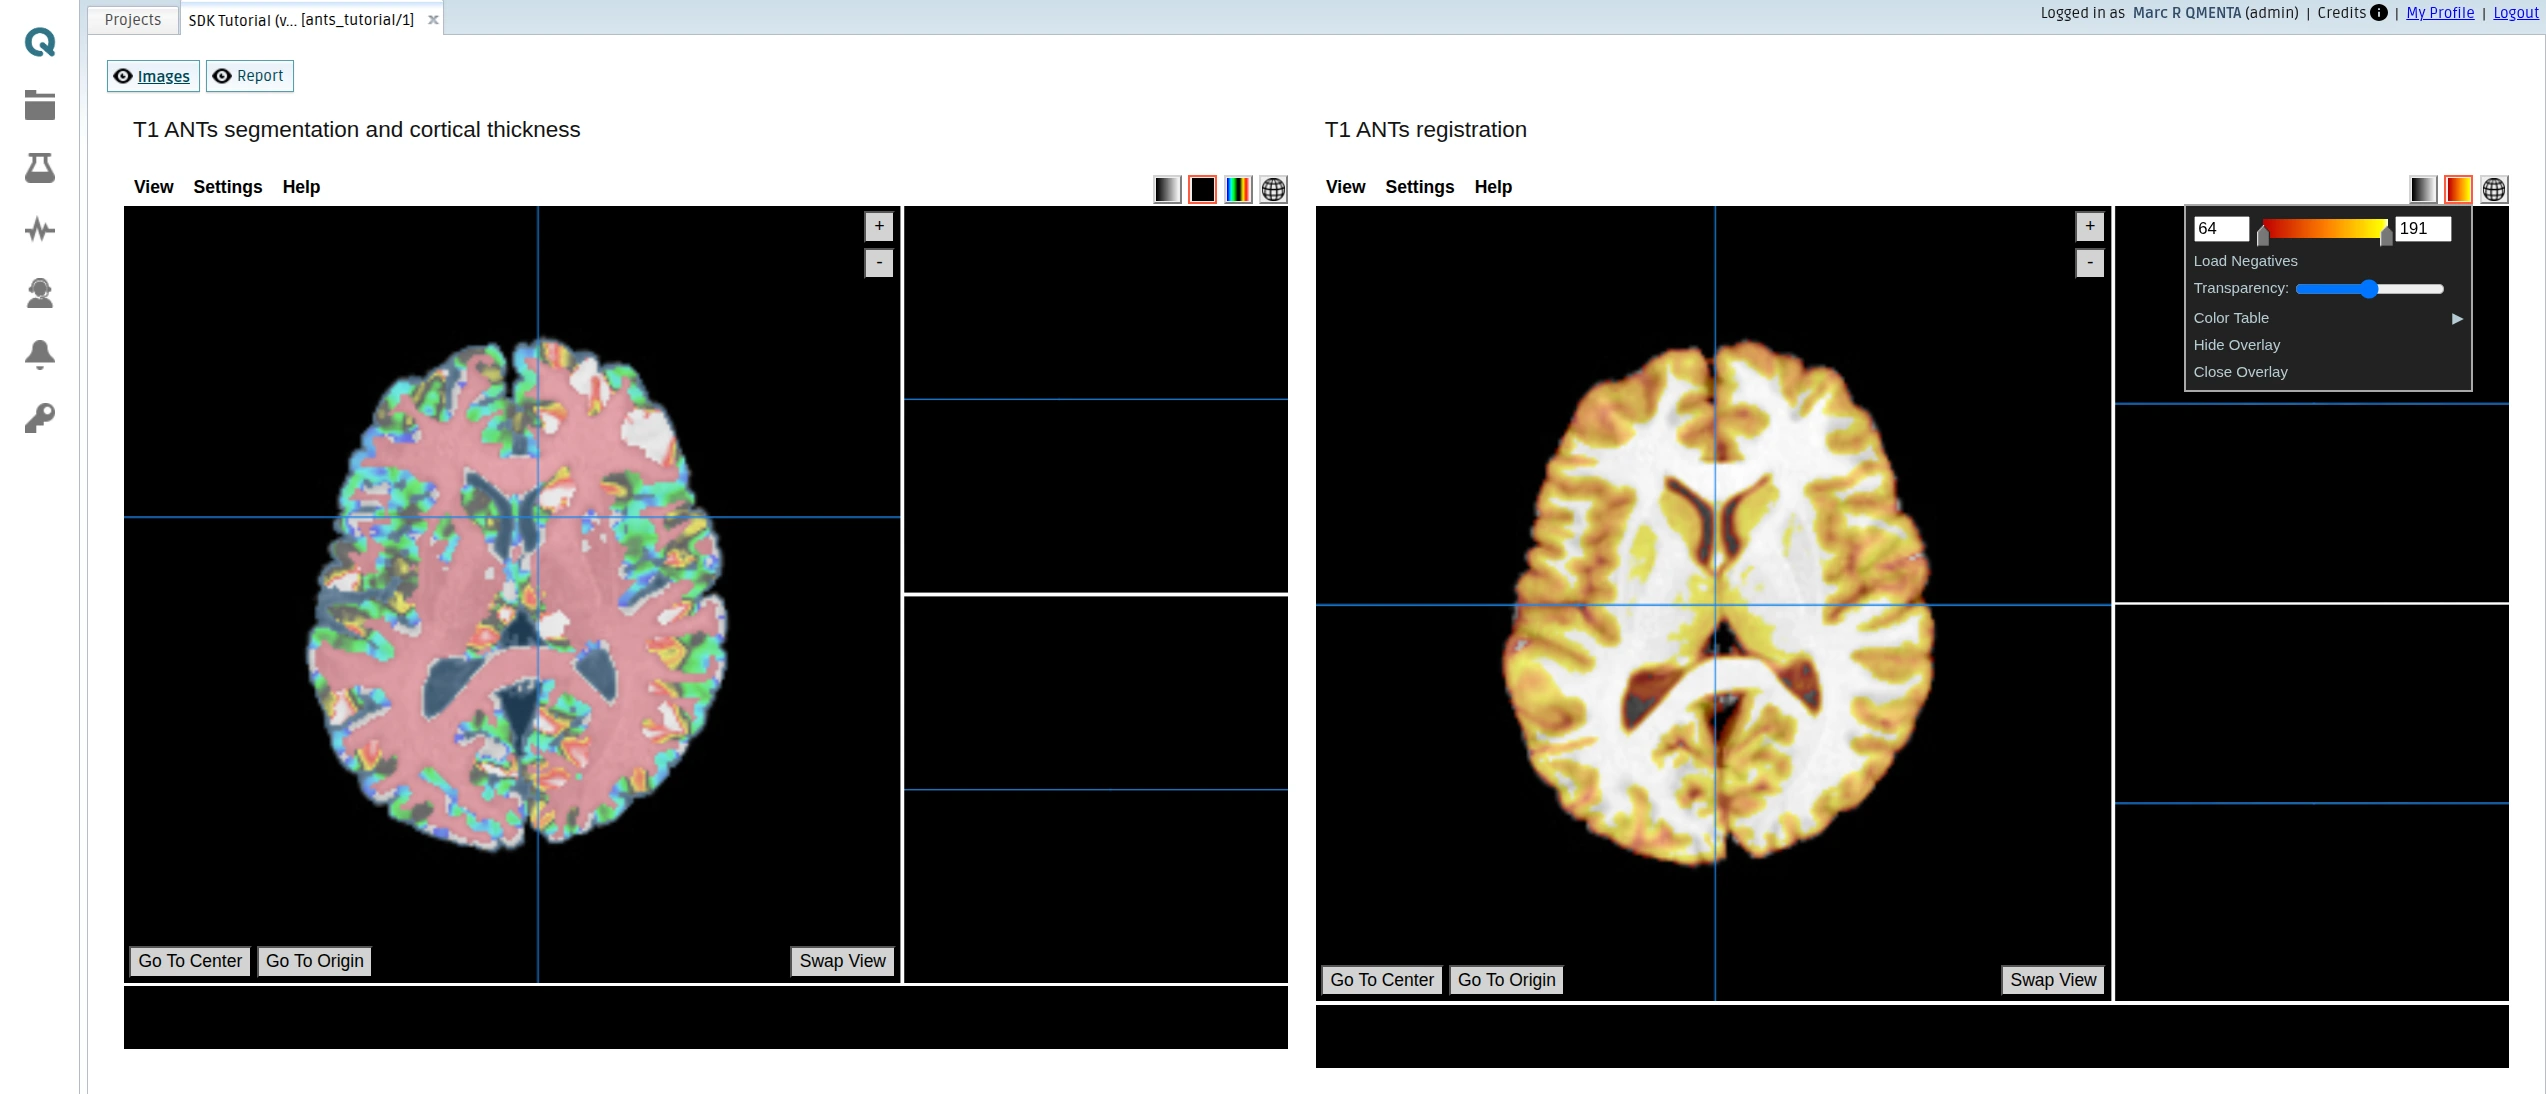Click globe icon in right viewer toolbar

click(x=2494, y=189)
